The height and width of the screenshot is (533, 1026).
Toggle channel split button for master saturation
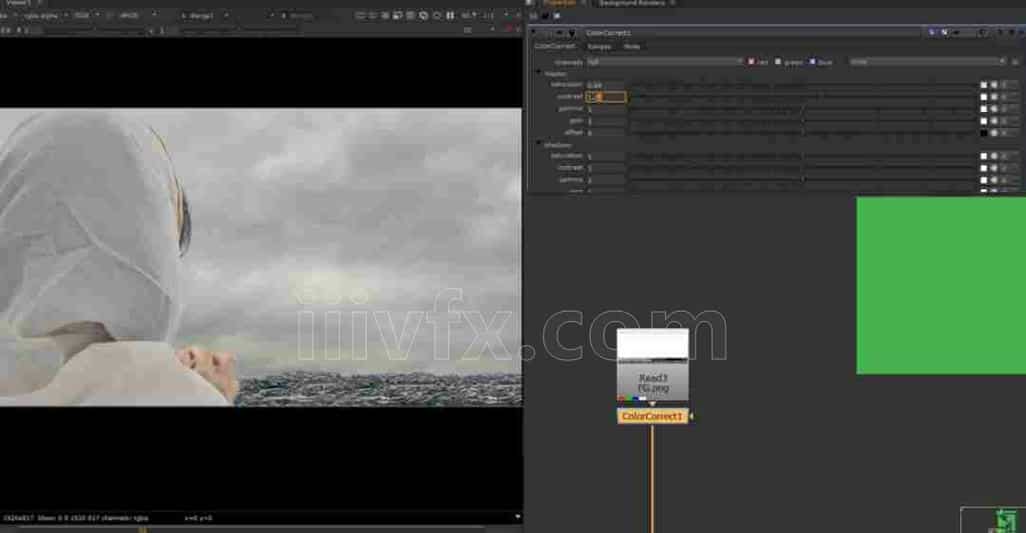1006,85
